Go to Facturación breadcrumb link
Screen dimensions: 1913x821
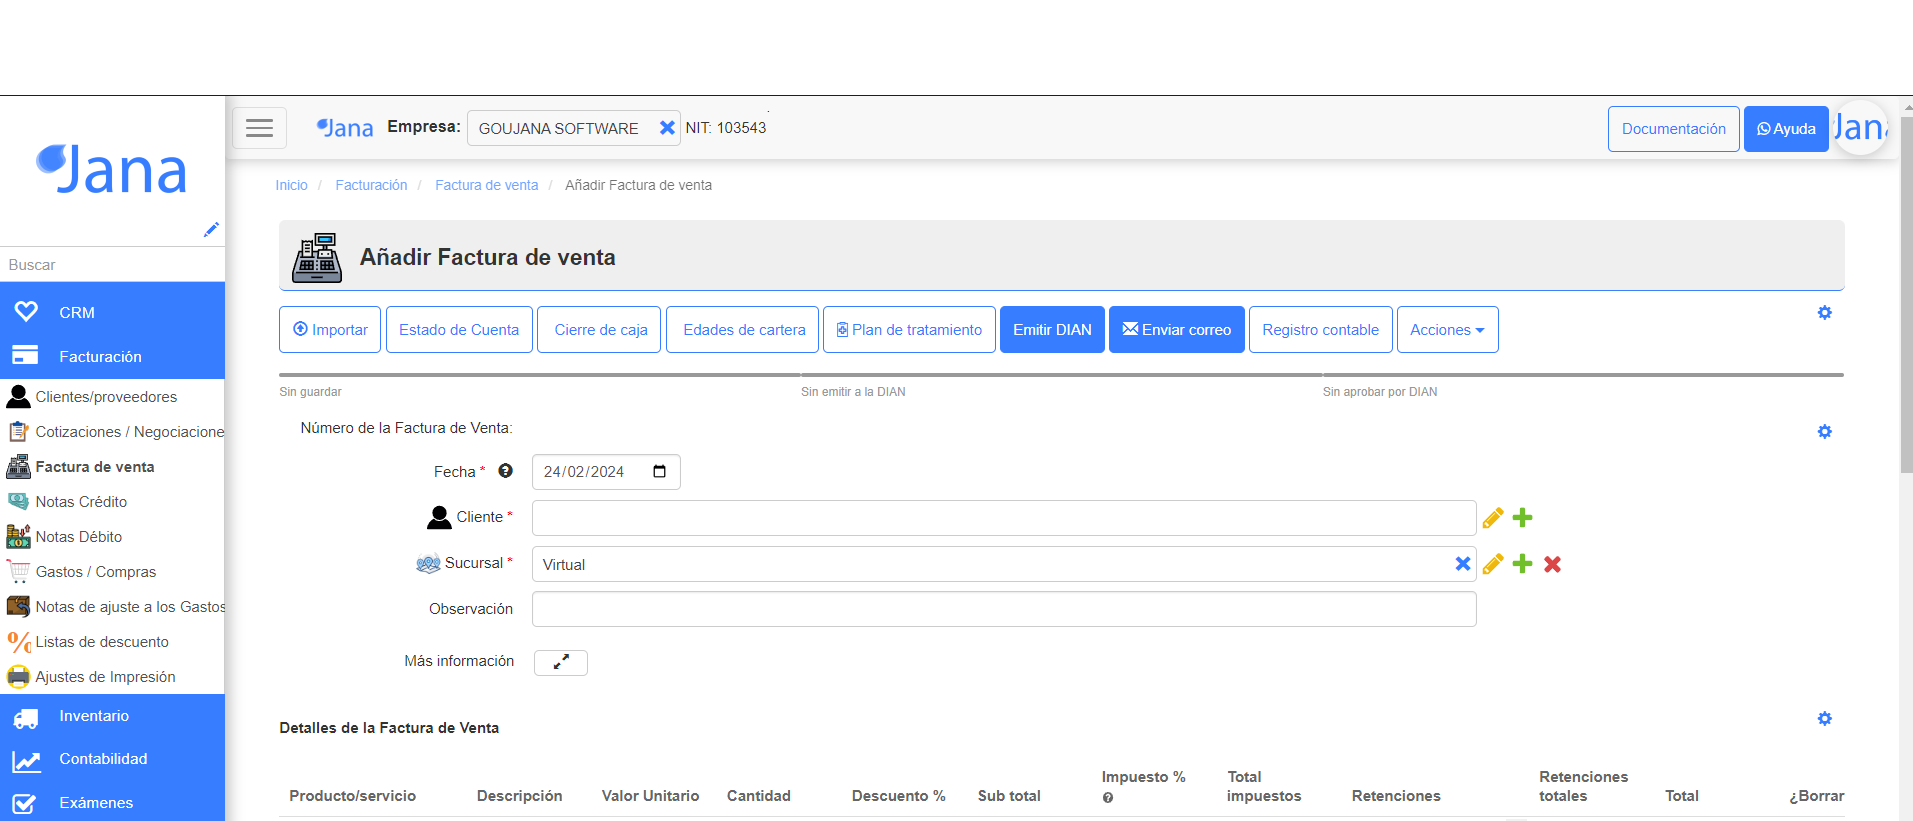[x=371, y=185]
